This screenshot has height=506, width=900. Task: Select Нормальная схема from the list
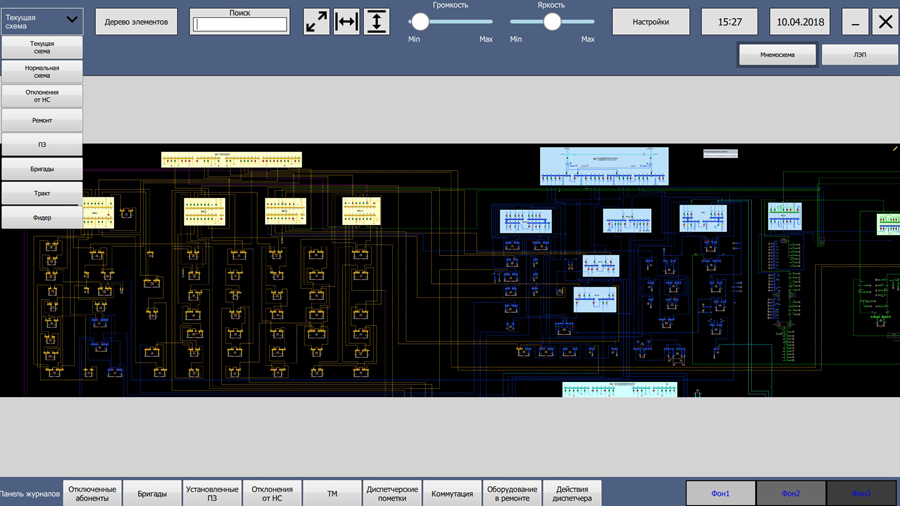tap(42, 72)
